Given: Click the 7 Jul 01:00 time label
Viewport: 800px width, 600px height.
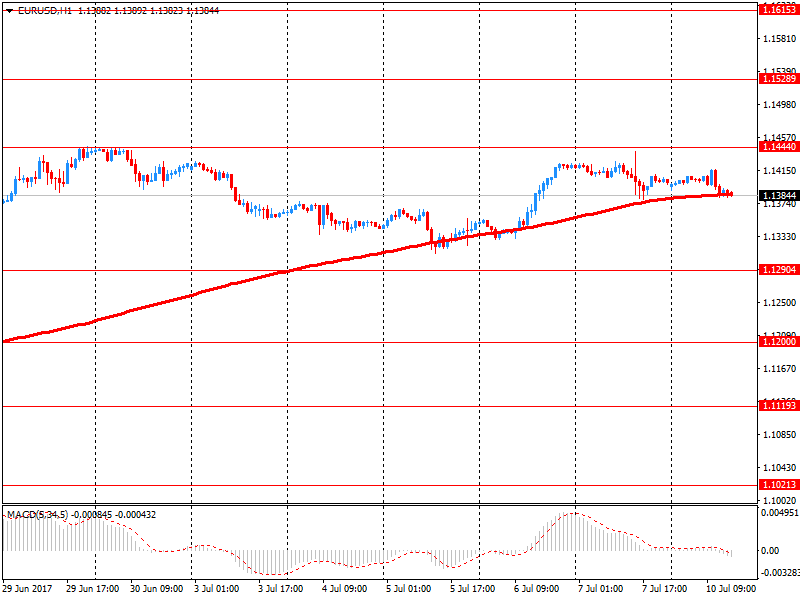Looking at the screenshot, I should pyautogui.click(x=601, y=589).
